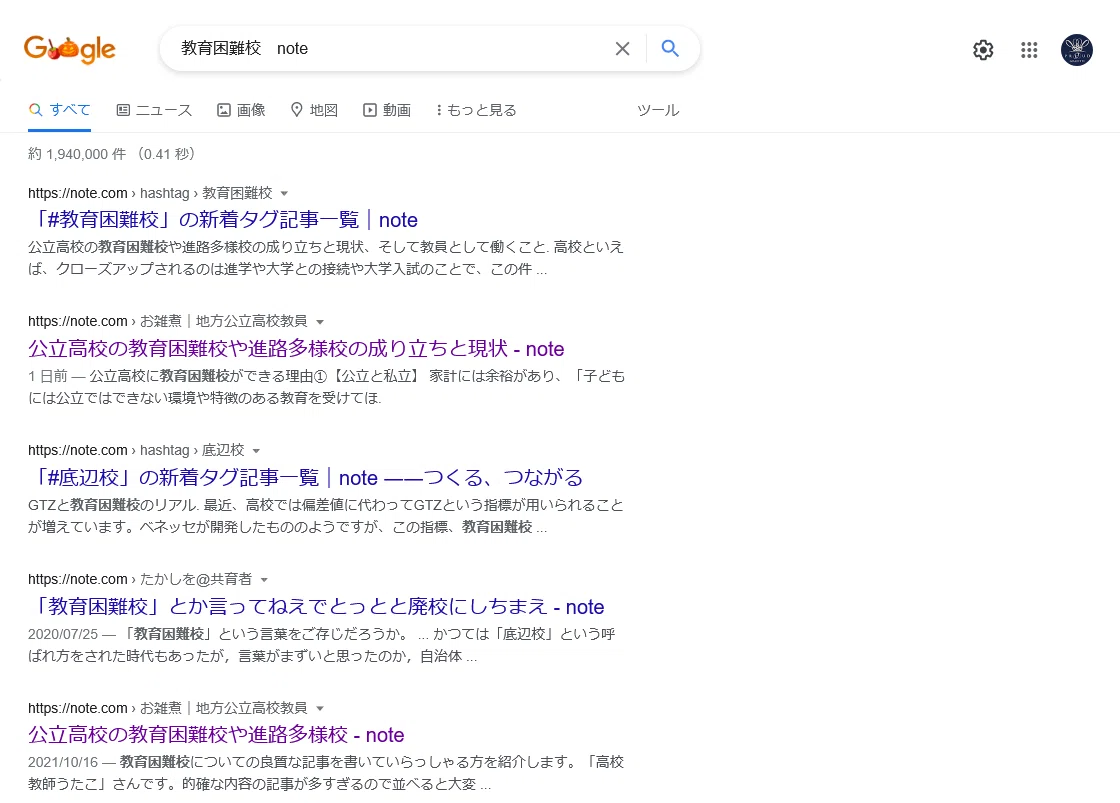
Task: Click snippet date 2020/07/25
Action: [x=63, y=634]
